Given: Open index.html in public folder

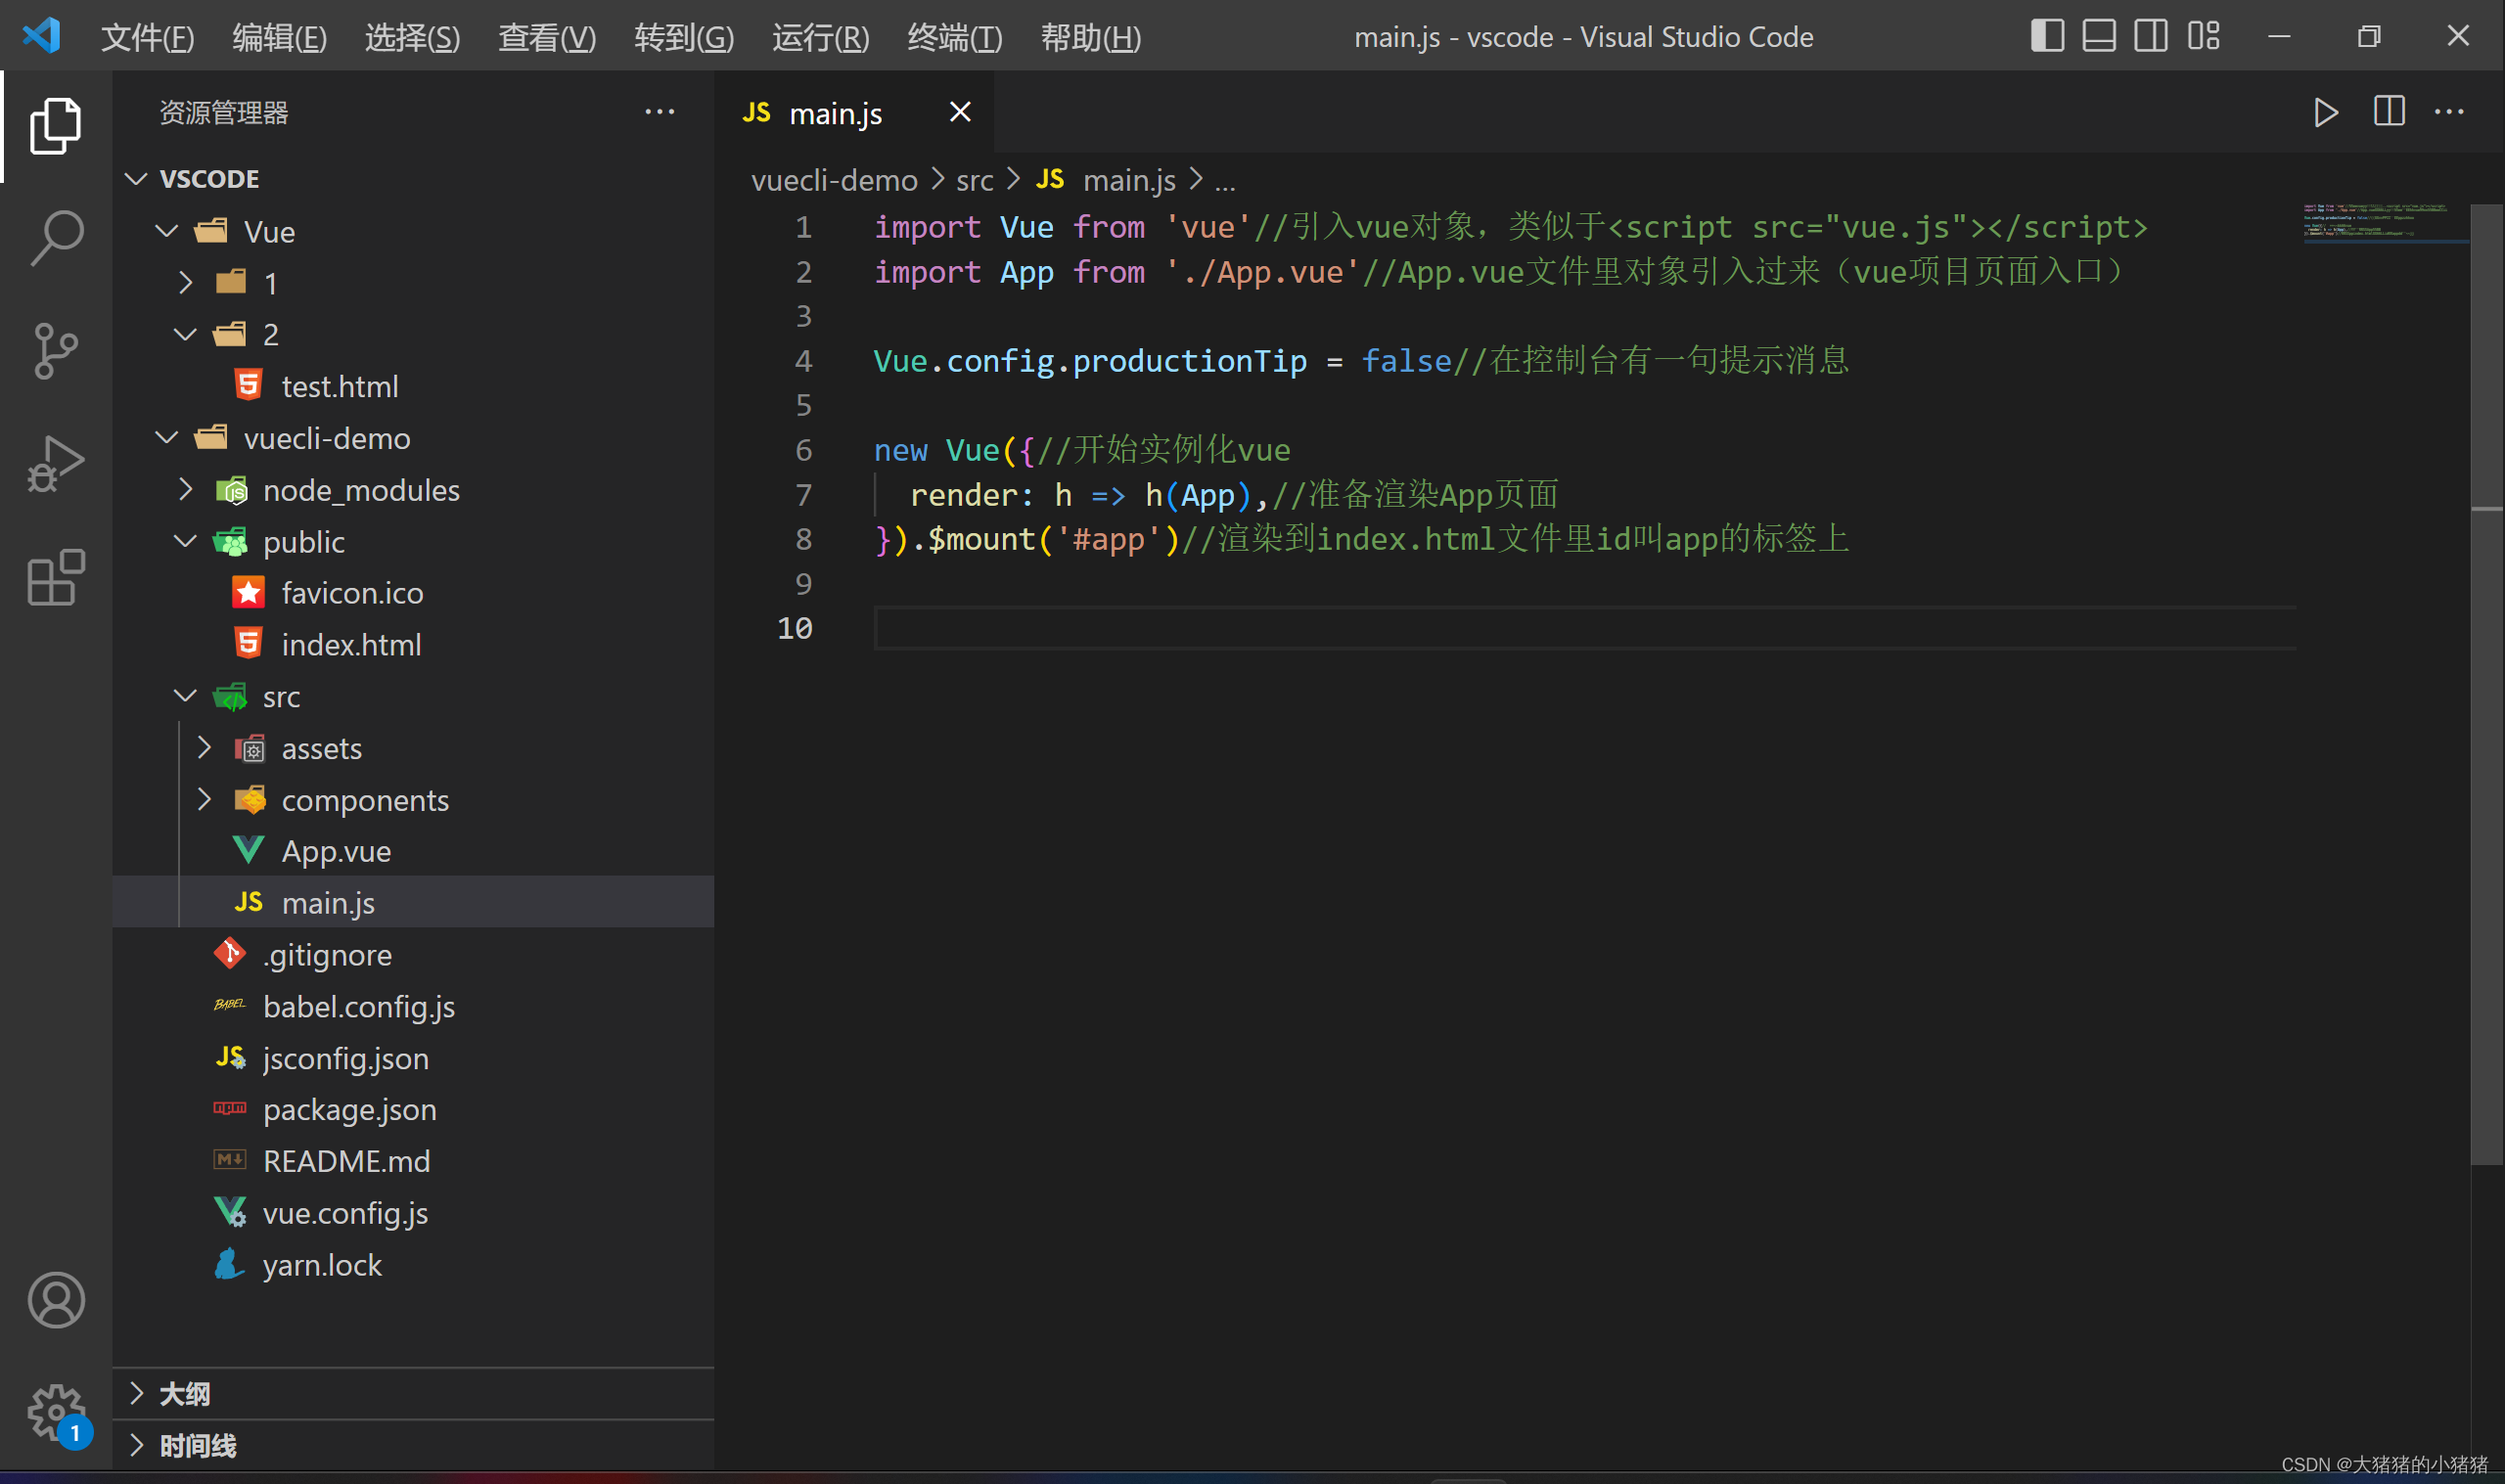Looking at the screenshot, I should 414,645.
